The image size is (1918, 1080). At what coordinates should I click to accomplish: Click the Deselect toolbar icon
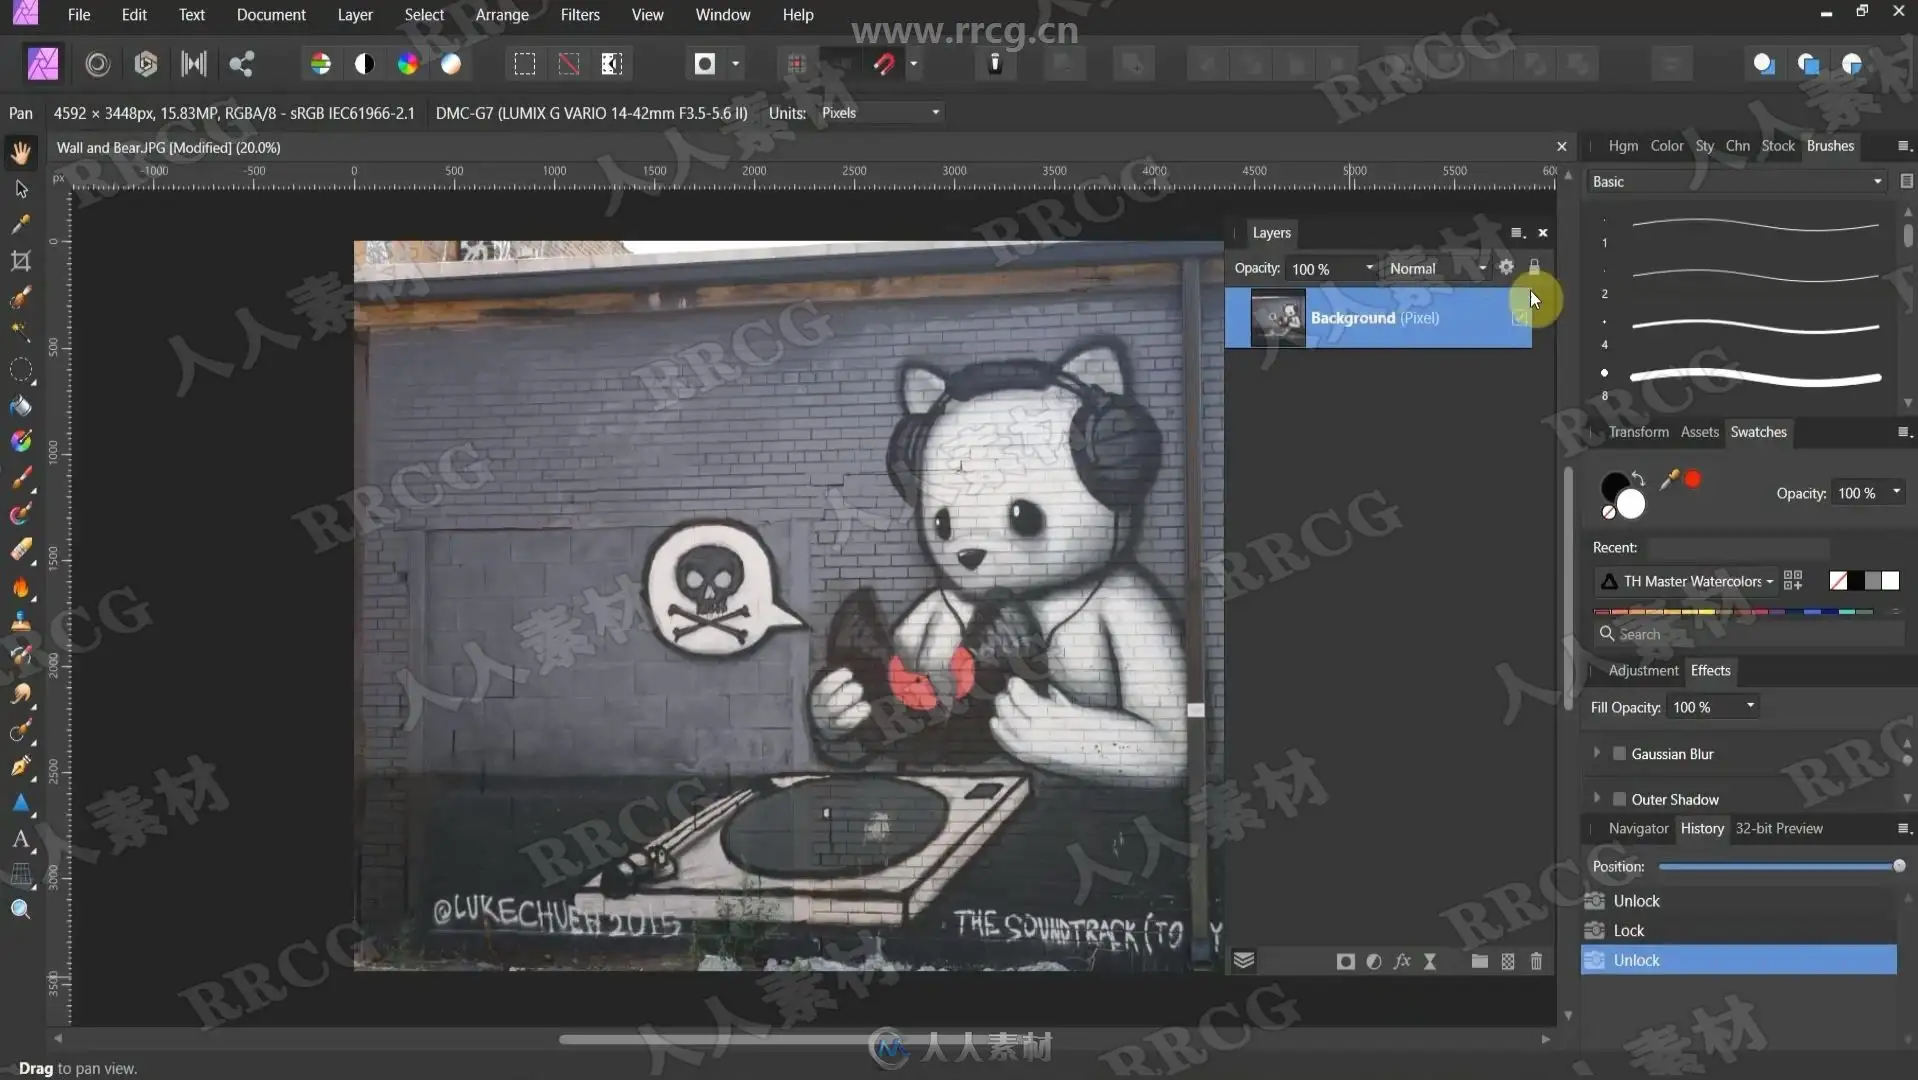pos(568,64)
